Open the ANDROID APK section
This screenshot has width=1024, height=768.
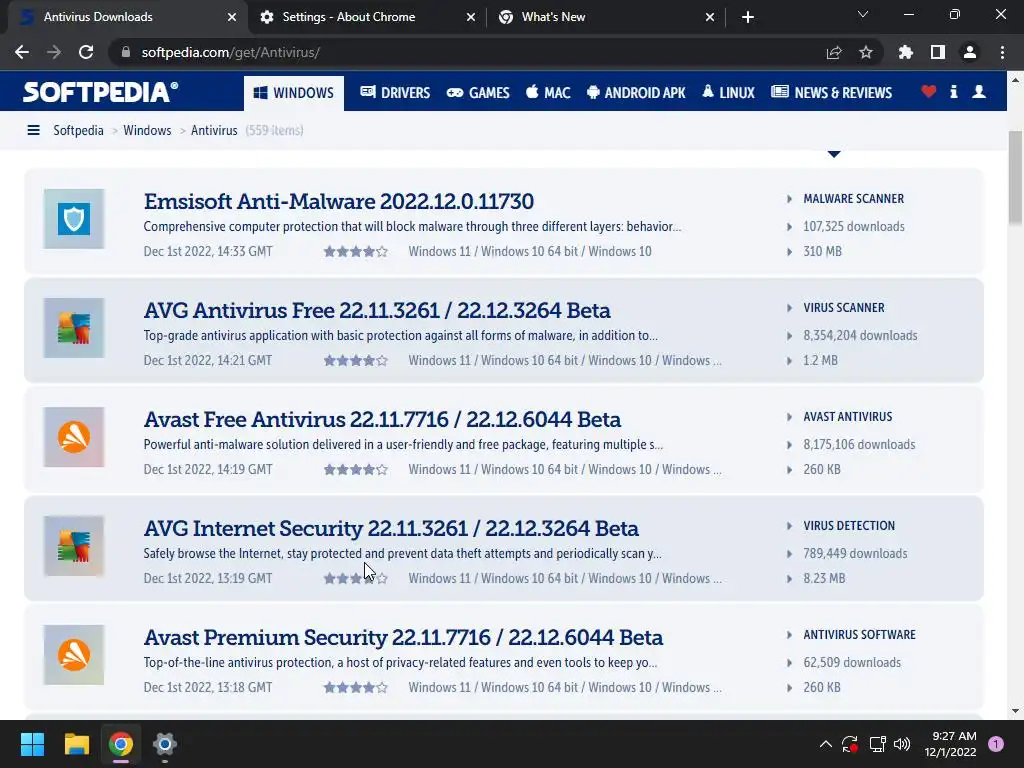tap(636, 93)
